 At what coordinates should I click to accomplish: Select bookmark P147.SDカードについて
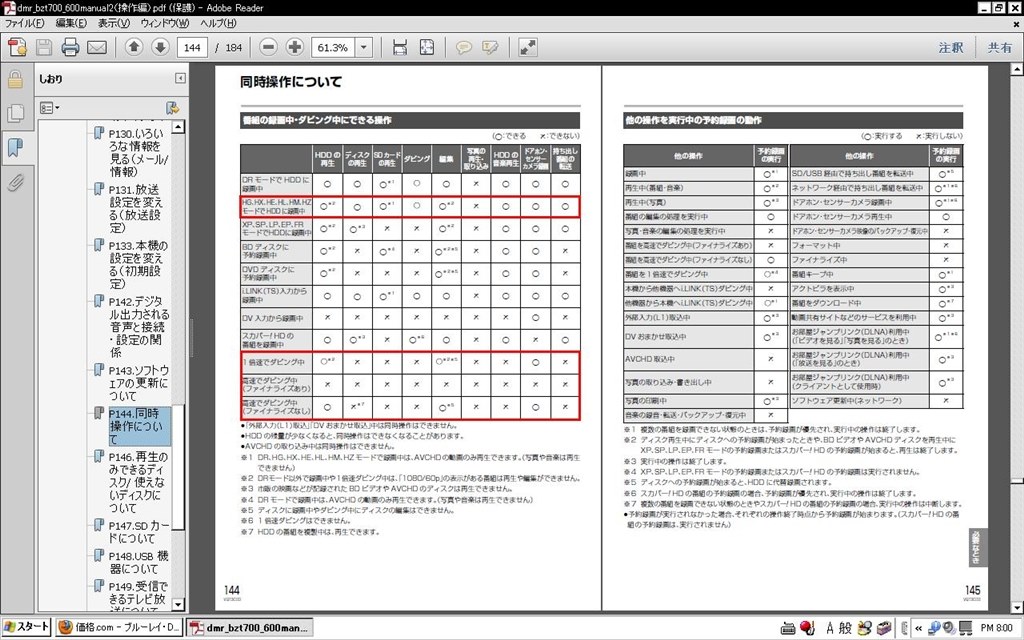click(x=139, y=532)
